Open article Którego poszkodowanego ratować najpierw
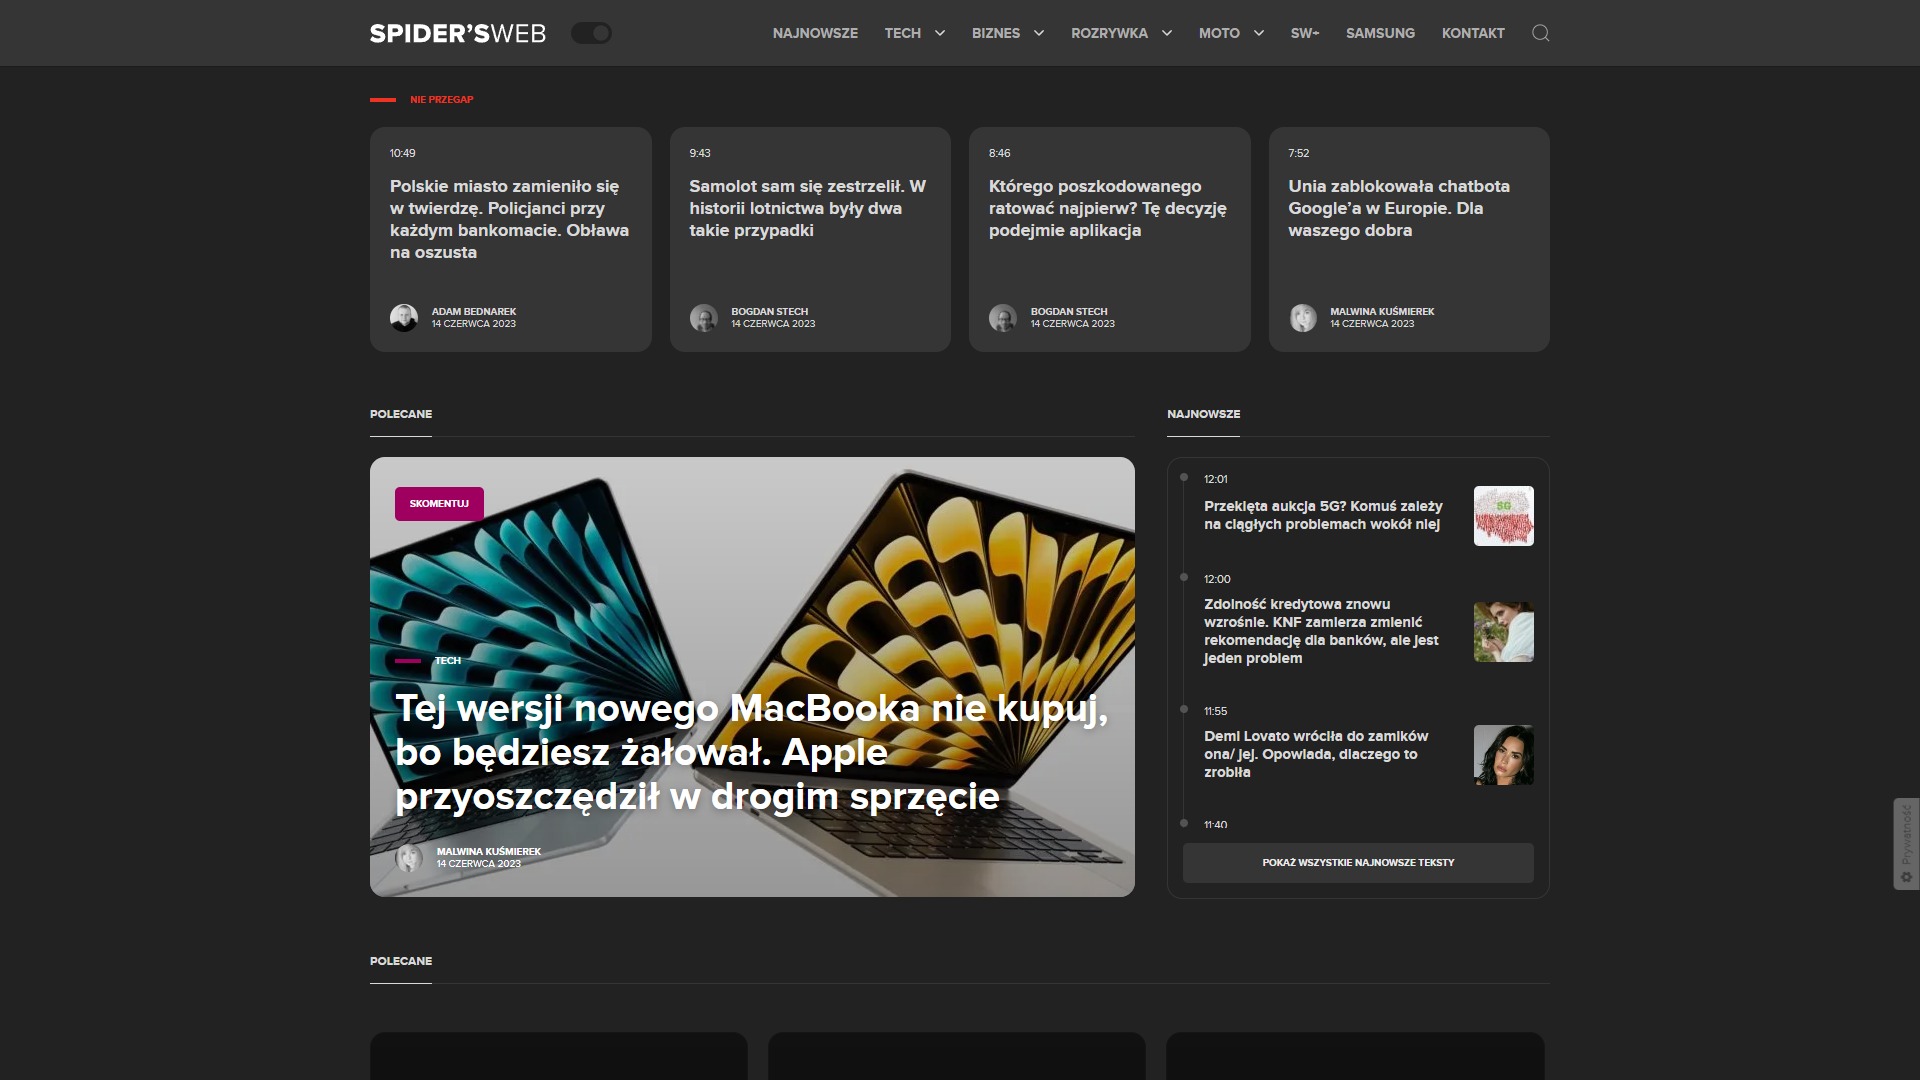 click(x=1108, y=208)
